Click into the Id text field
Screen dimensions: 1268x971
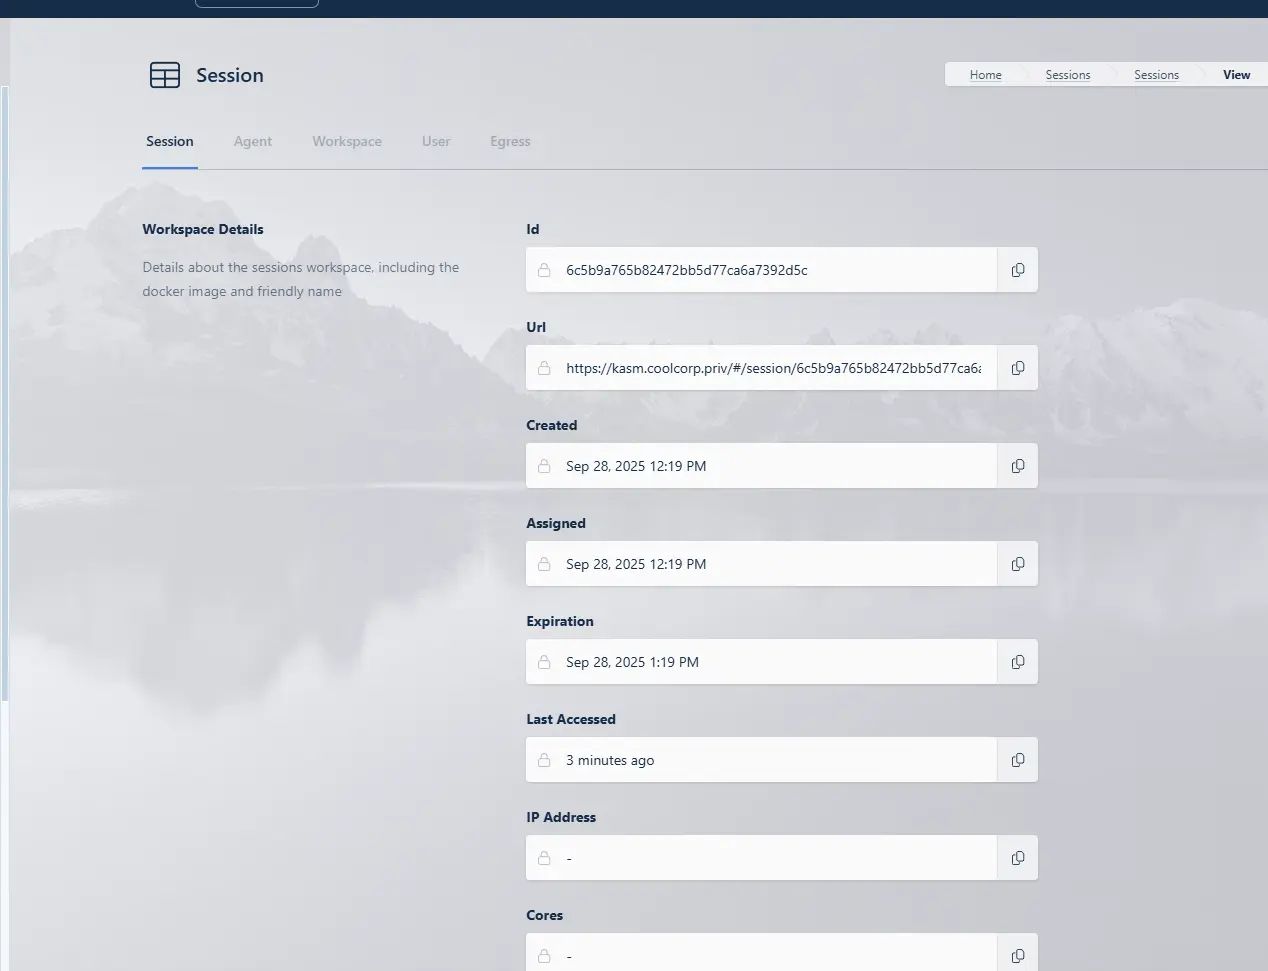[770, 270]
